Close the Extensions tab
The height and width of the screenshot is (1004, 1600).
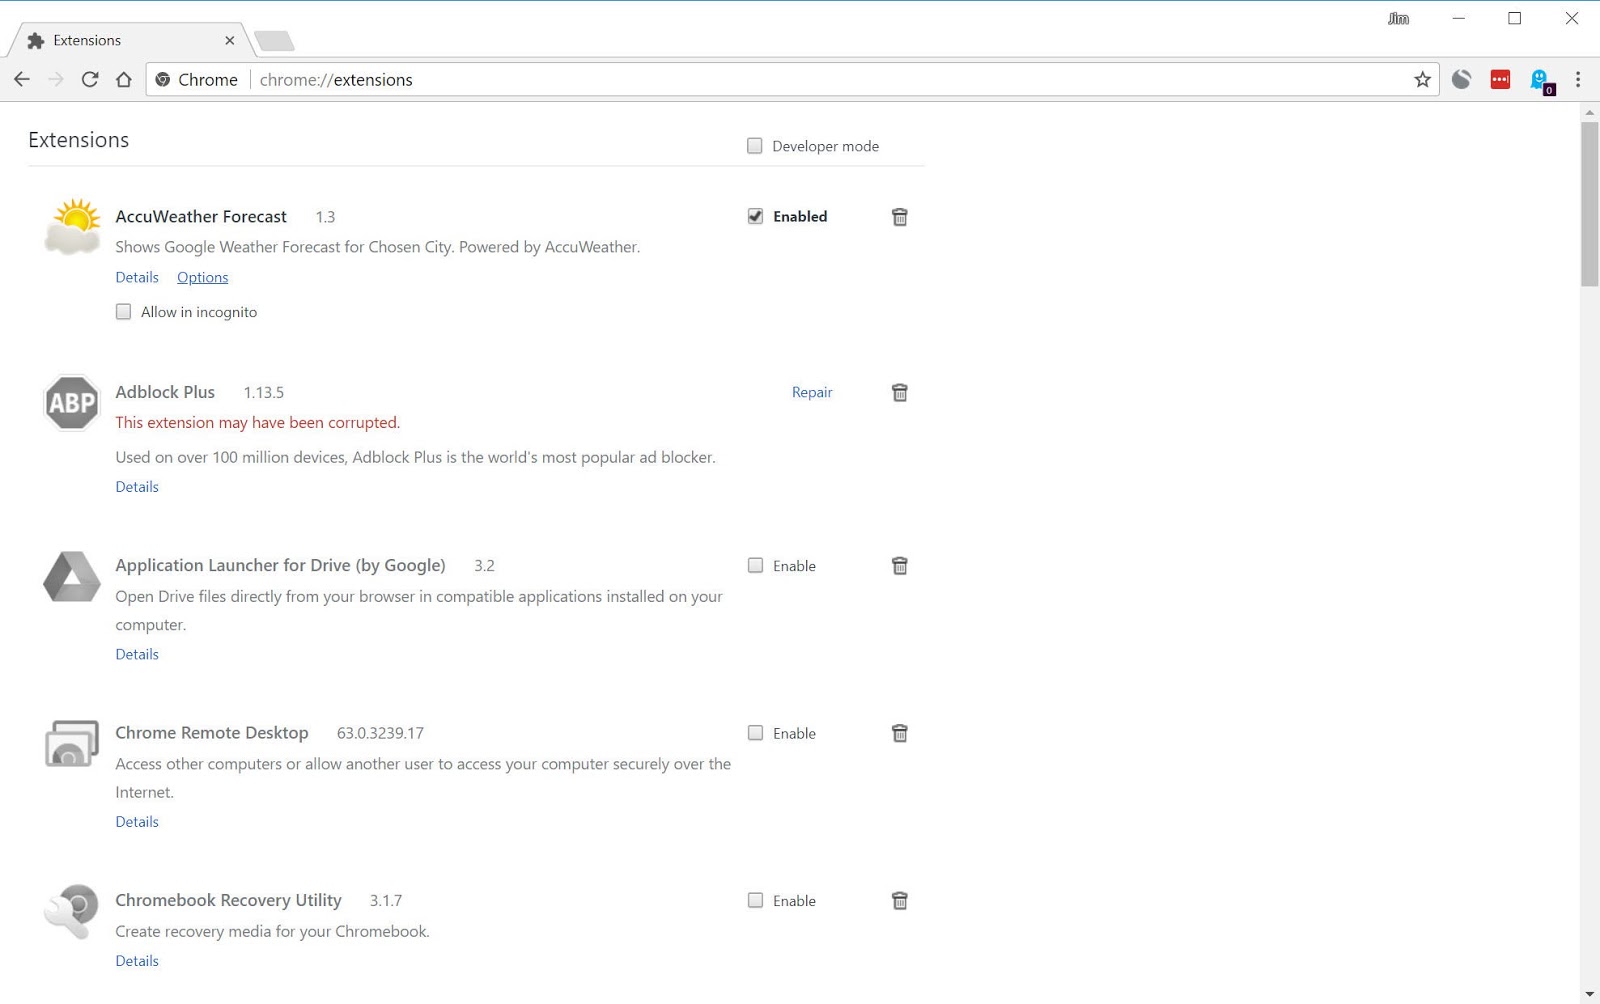(230, 41)
